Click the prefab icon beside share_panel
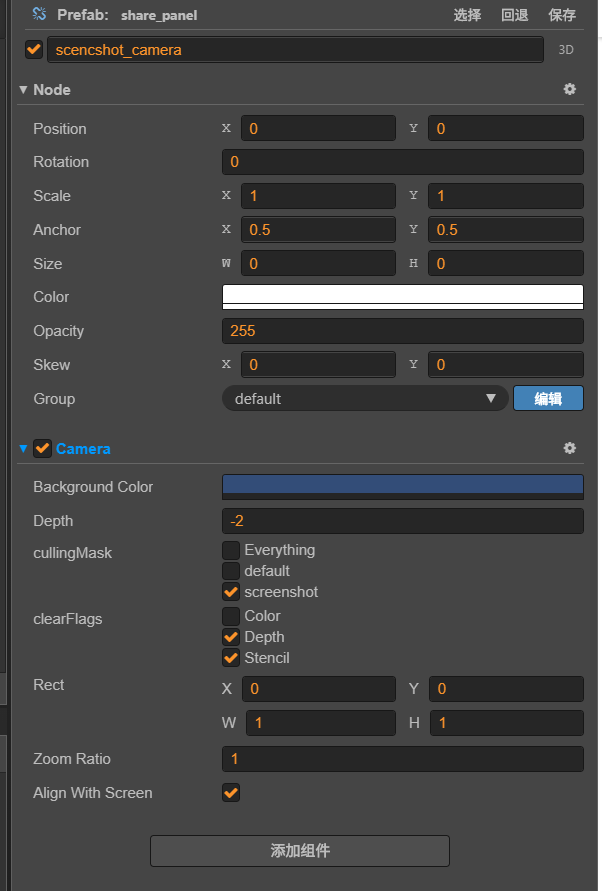This screenshot has height=891, width=602. coord(40,15)
